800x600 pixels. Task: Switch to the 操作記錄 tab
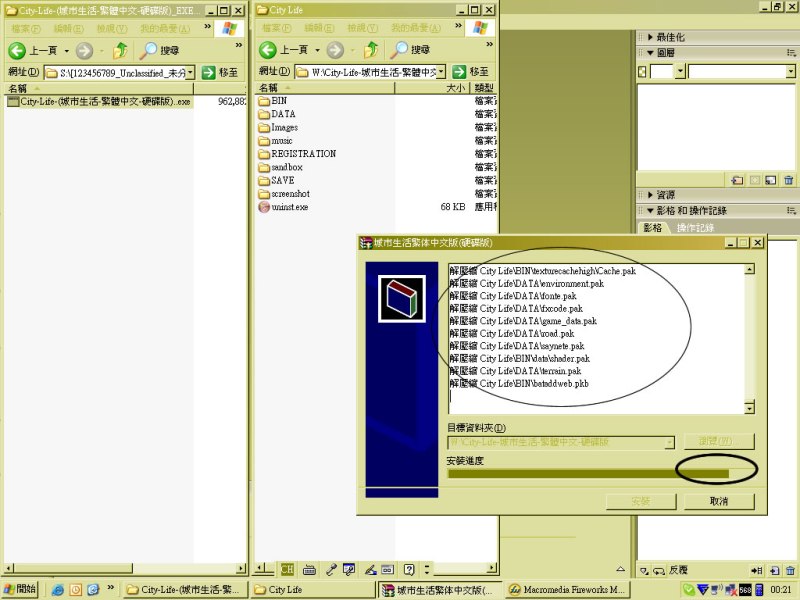tap(695, 228)
